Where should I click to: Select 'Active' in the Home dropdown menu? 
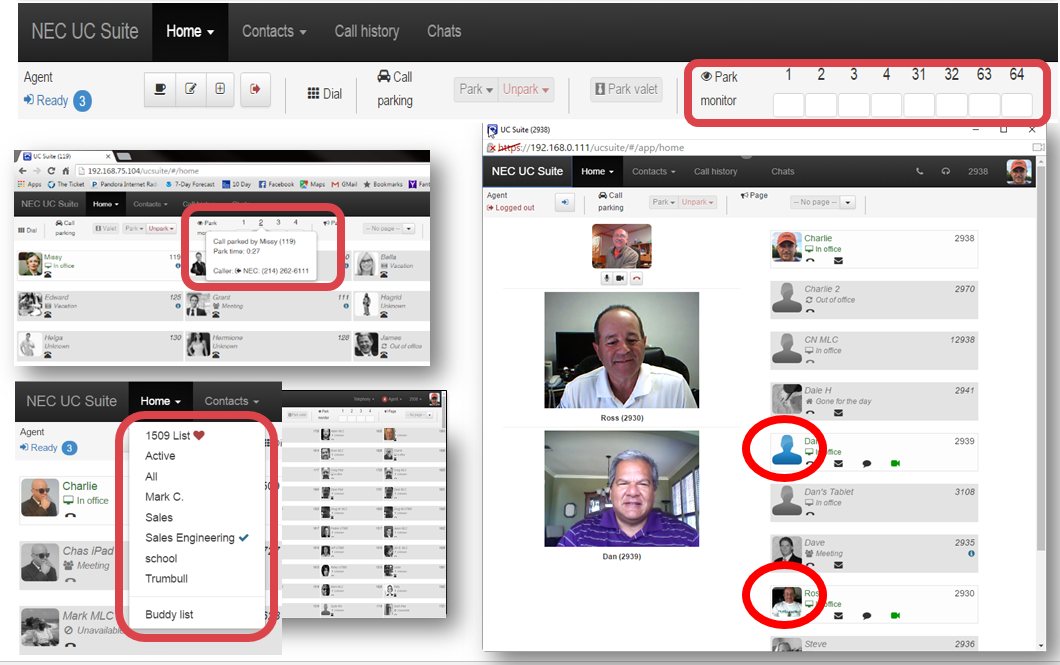(160, 456)
